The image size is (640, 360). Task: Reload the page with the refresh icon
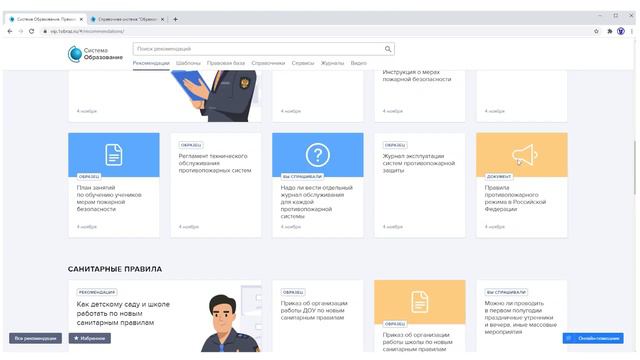(31, 31)
